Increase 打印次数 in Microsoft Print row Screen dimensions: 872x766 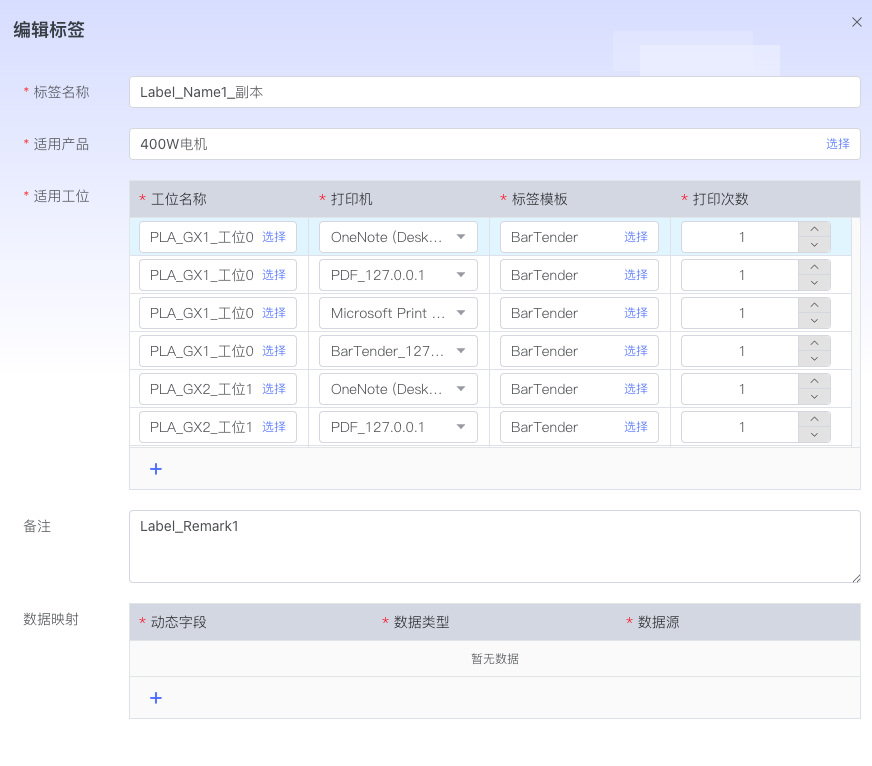814,305
